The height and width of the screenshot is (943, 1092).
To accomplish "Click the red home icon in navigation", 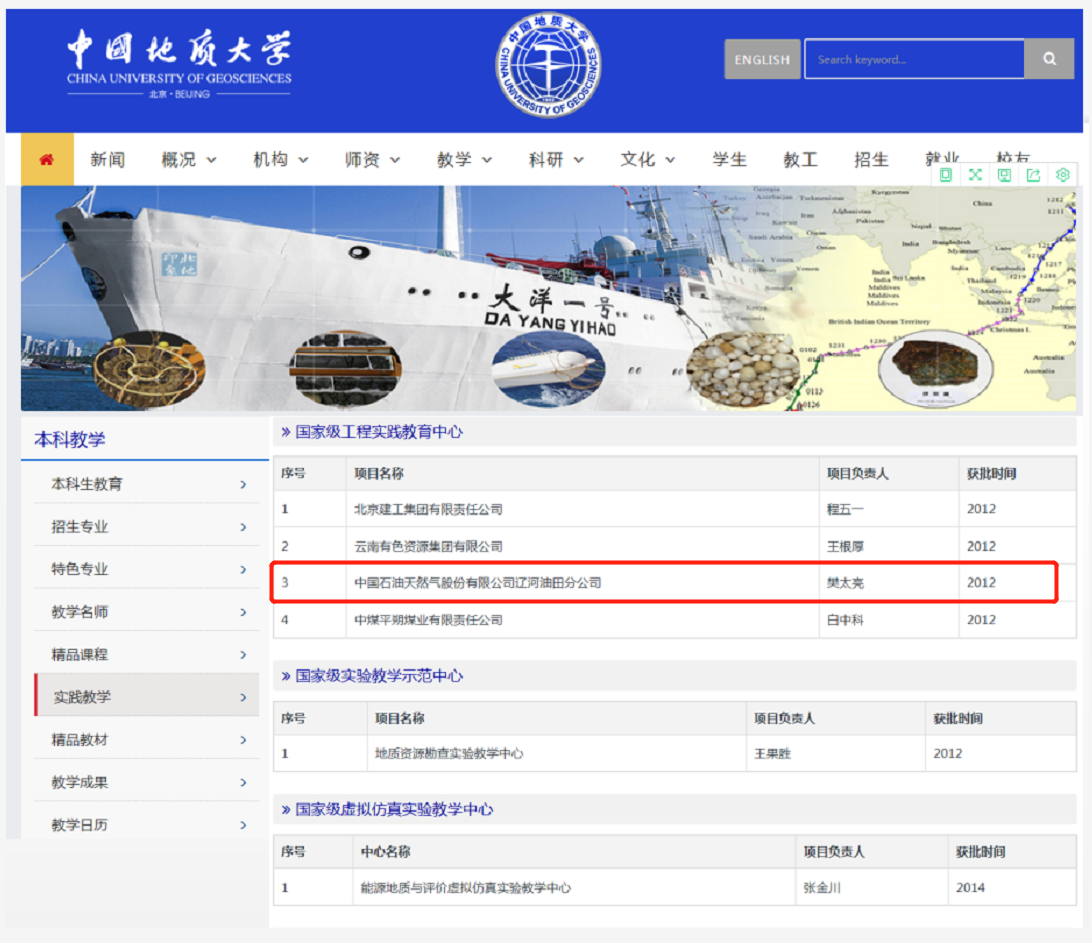I will [47, 160].
